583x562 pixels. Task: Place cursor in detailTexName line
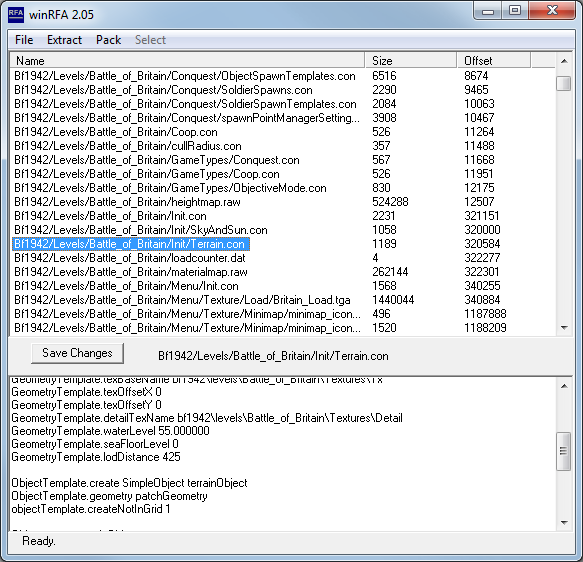[x=207, y=418]
